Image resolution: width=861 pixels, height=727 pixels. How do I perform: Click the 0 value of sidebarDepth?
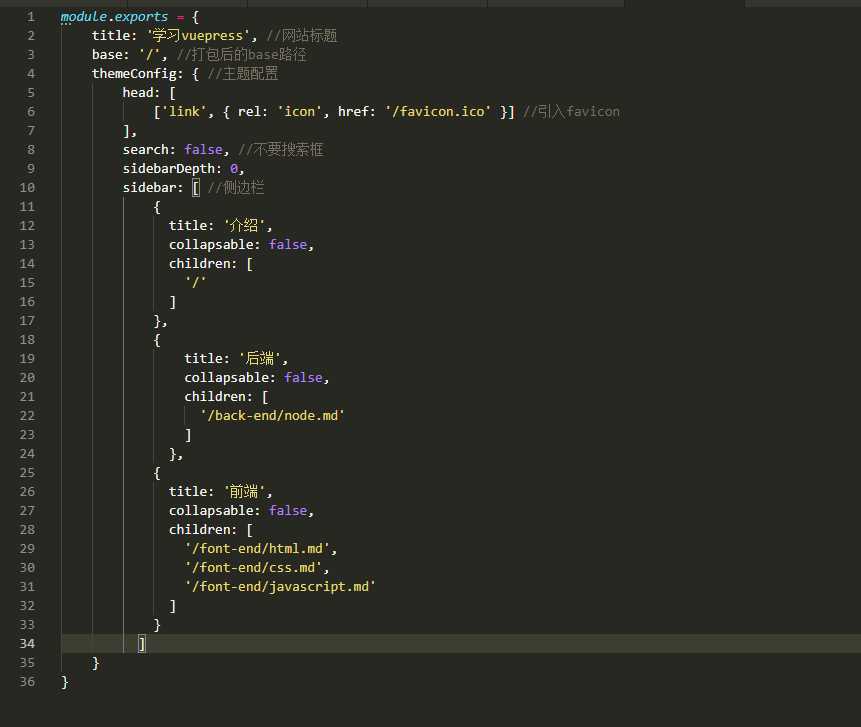pyautogui.click(x=234, y=169)
